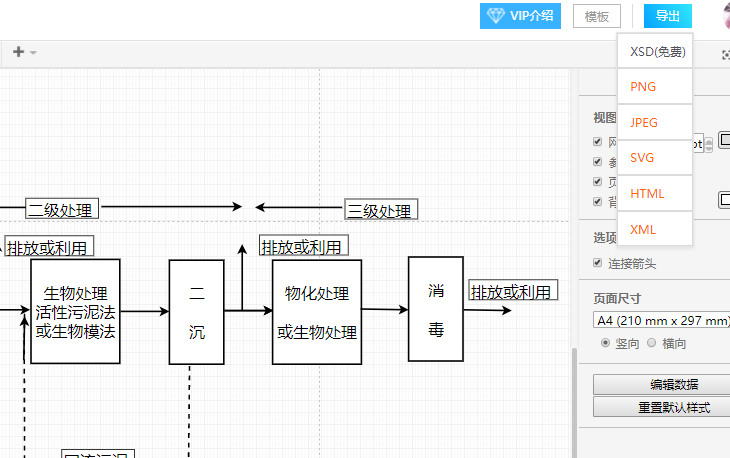
Task: Toggle fourth checkbox under 视图 section
Action: [x=598, y=202]
